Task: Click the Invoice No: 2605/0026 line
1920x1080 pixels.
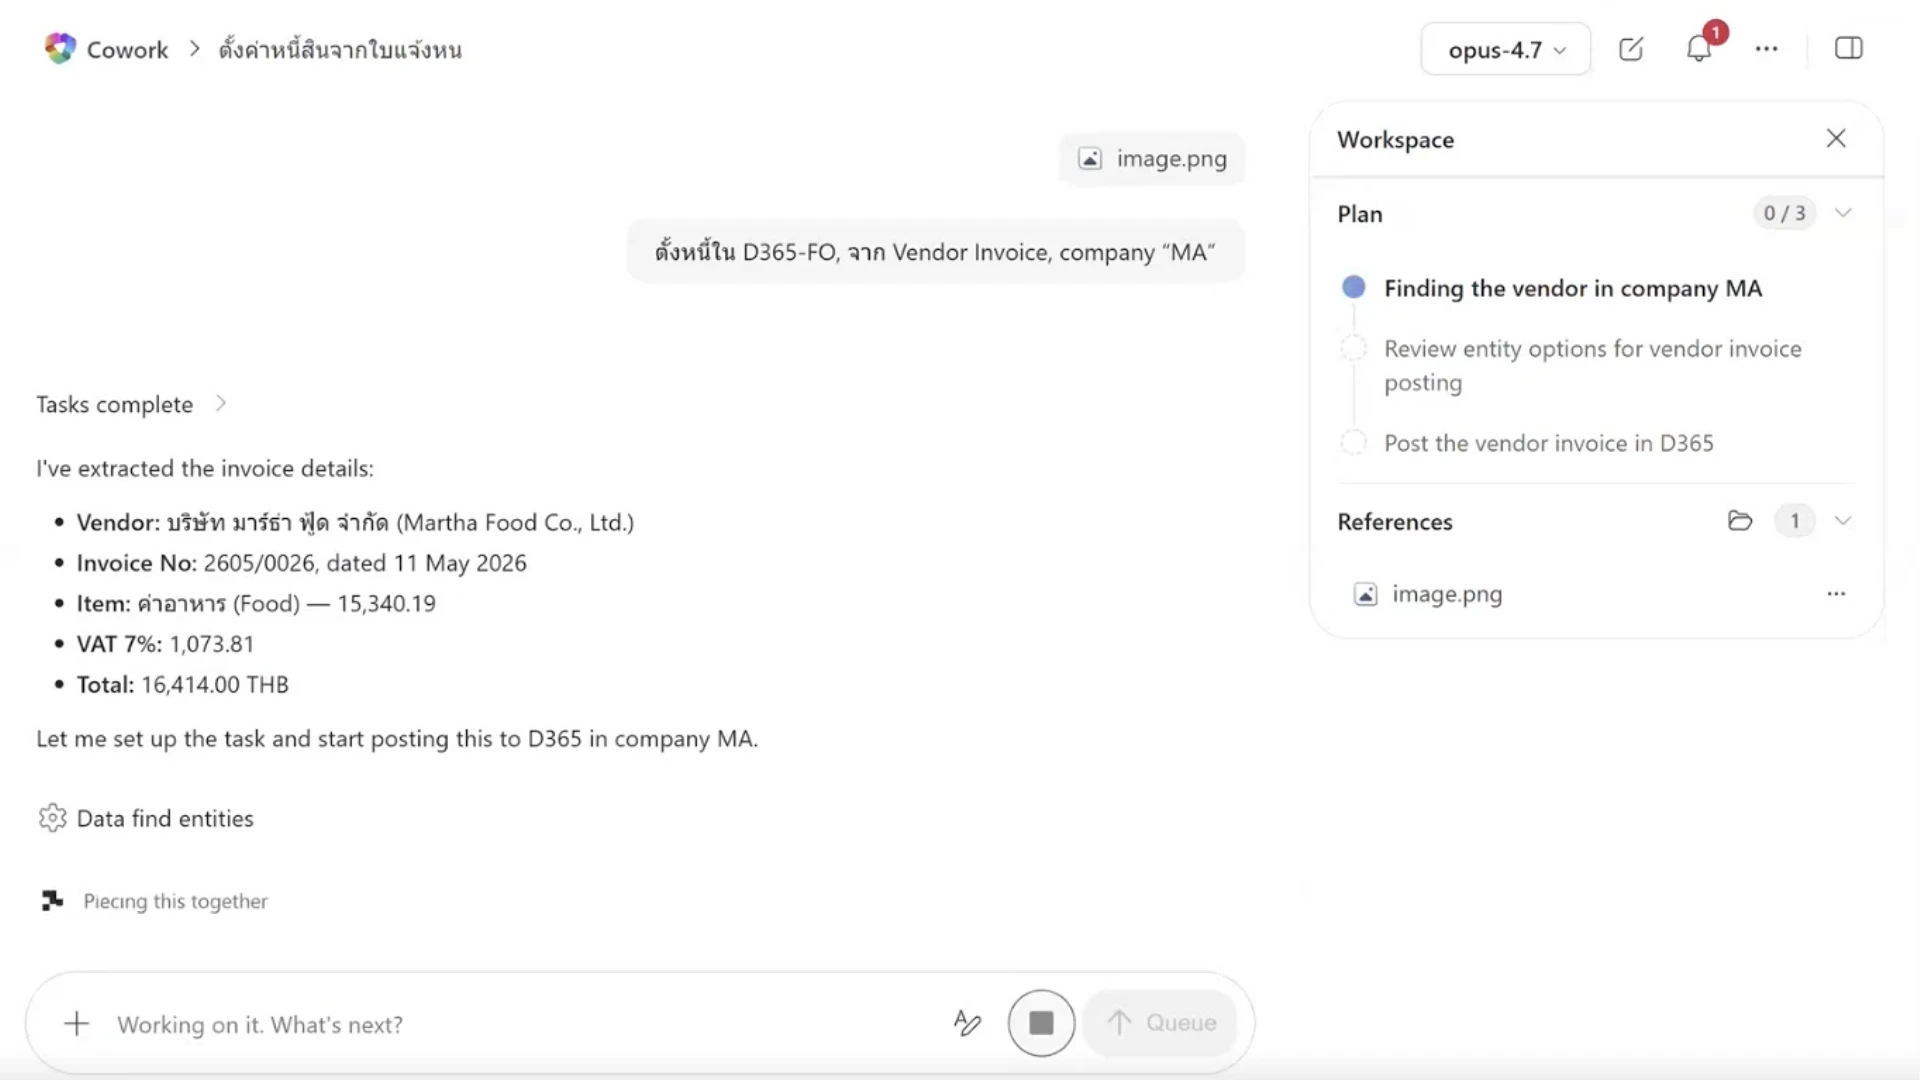Action: (x=301, y=563)
